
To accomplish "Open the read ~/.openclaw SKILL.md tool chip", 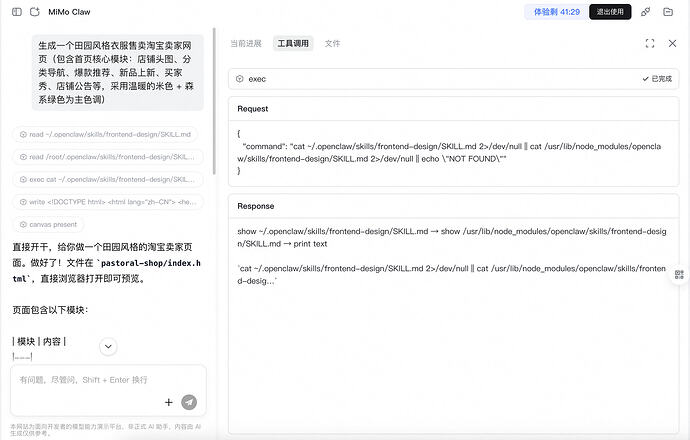I will [105, 134].
